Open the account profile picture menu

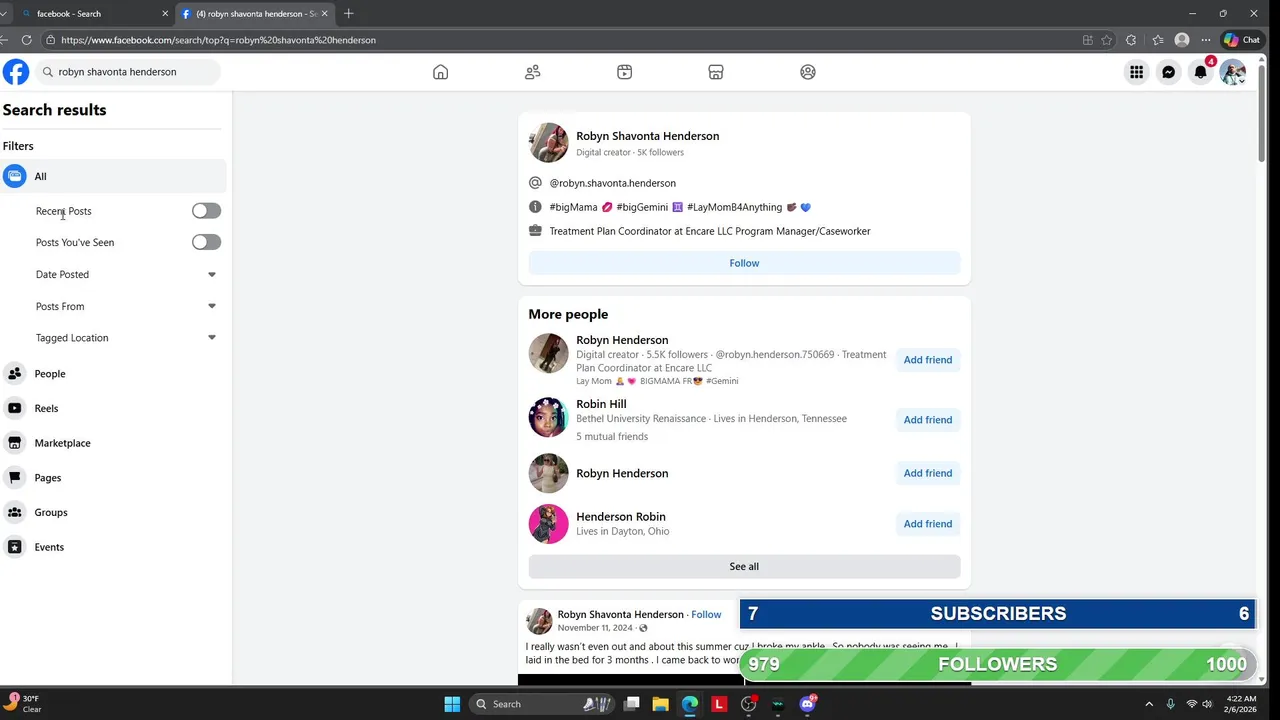[x=1233, y=72]
